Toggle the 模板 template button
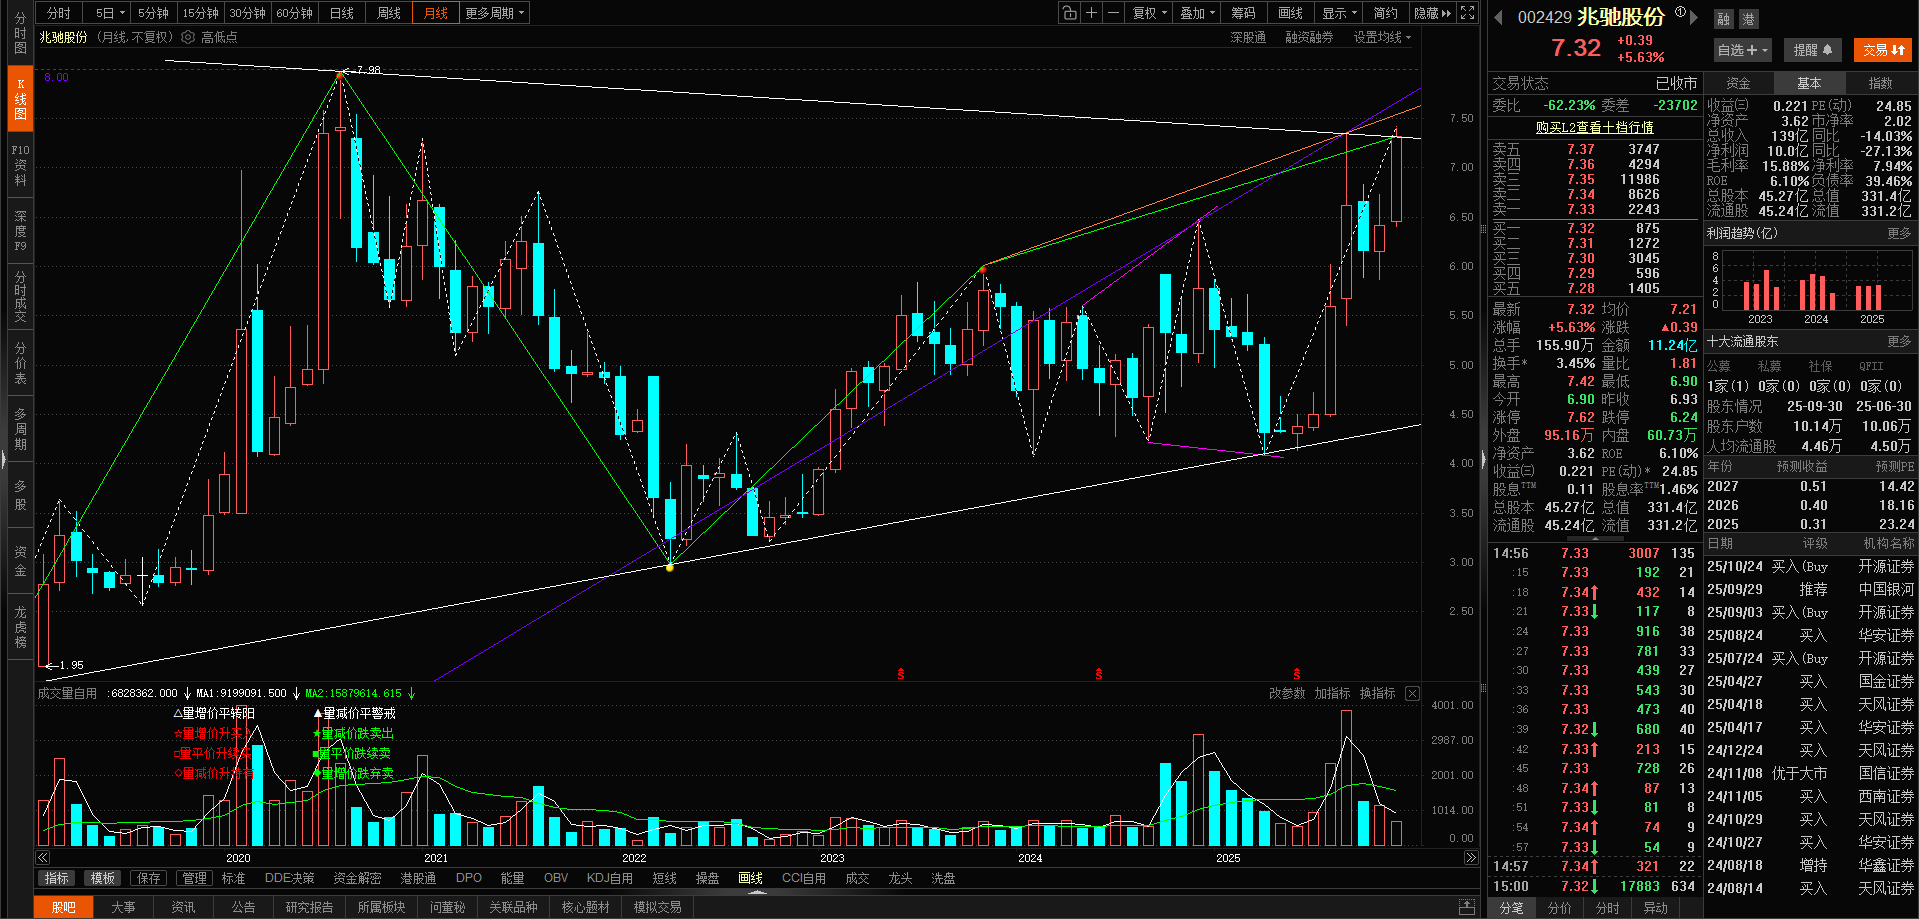This screenshot has width=1919, height=919. click(103, 878)
